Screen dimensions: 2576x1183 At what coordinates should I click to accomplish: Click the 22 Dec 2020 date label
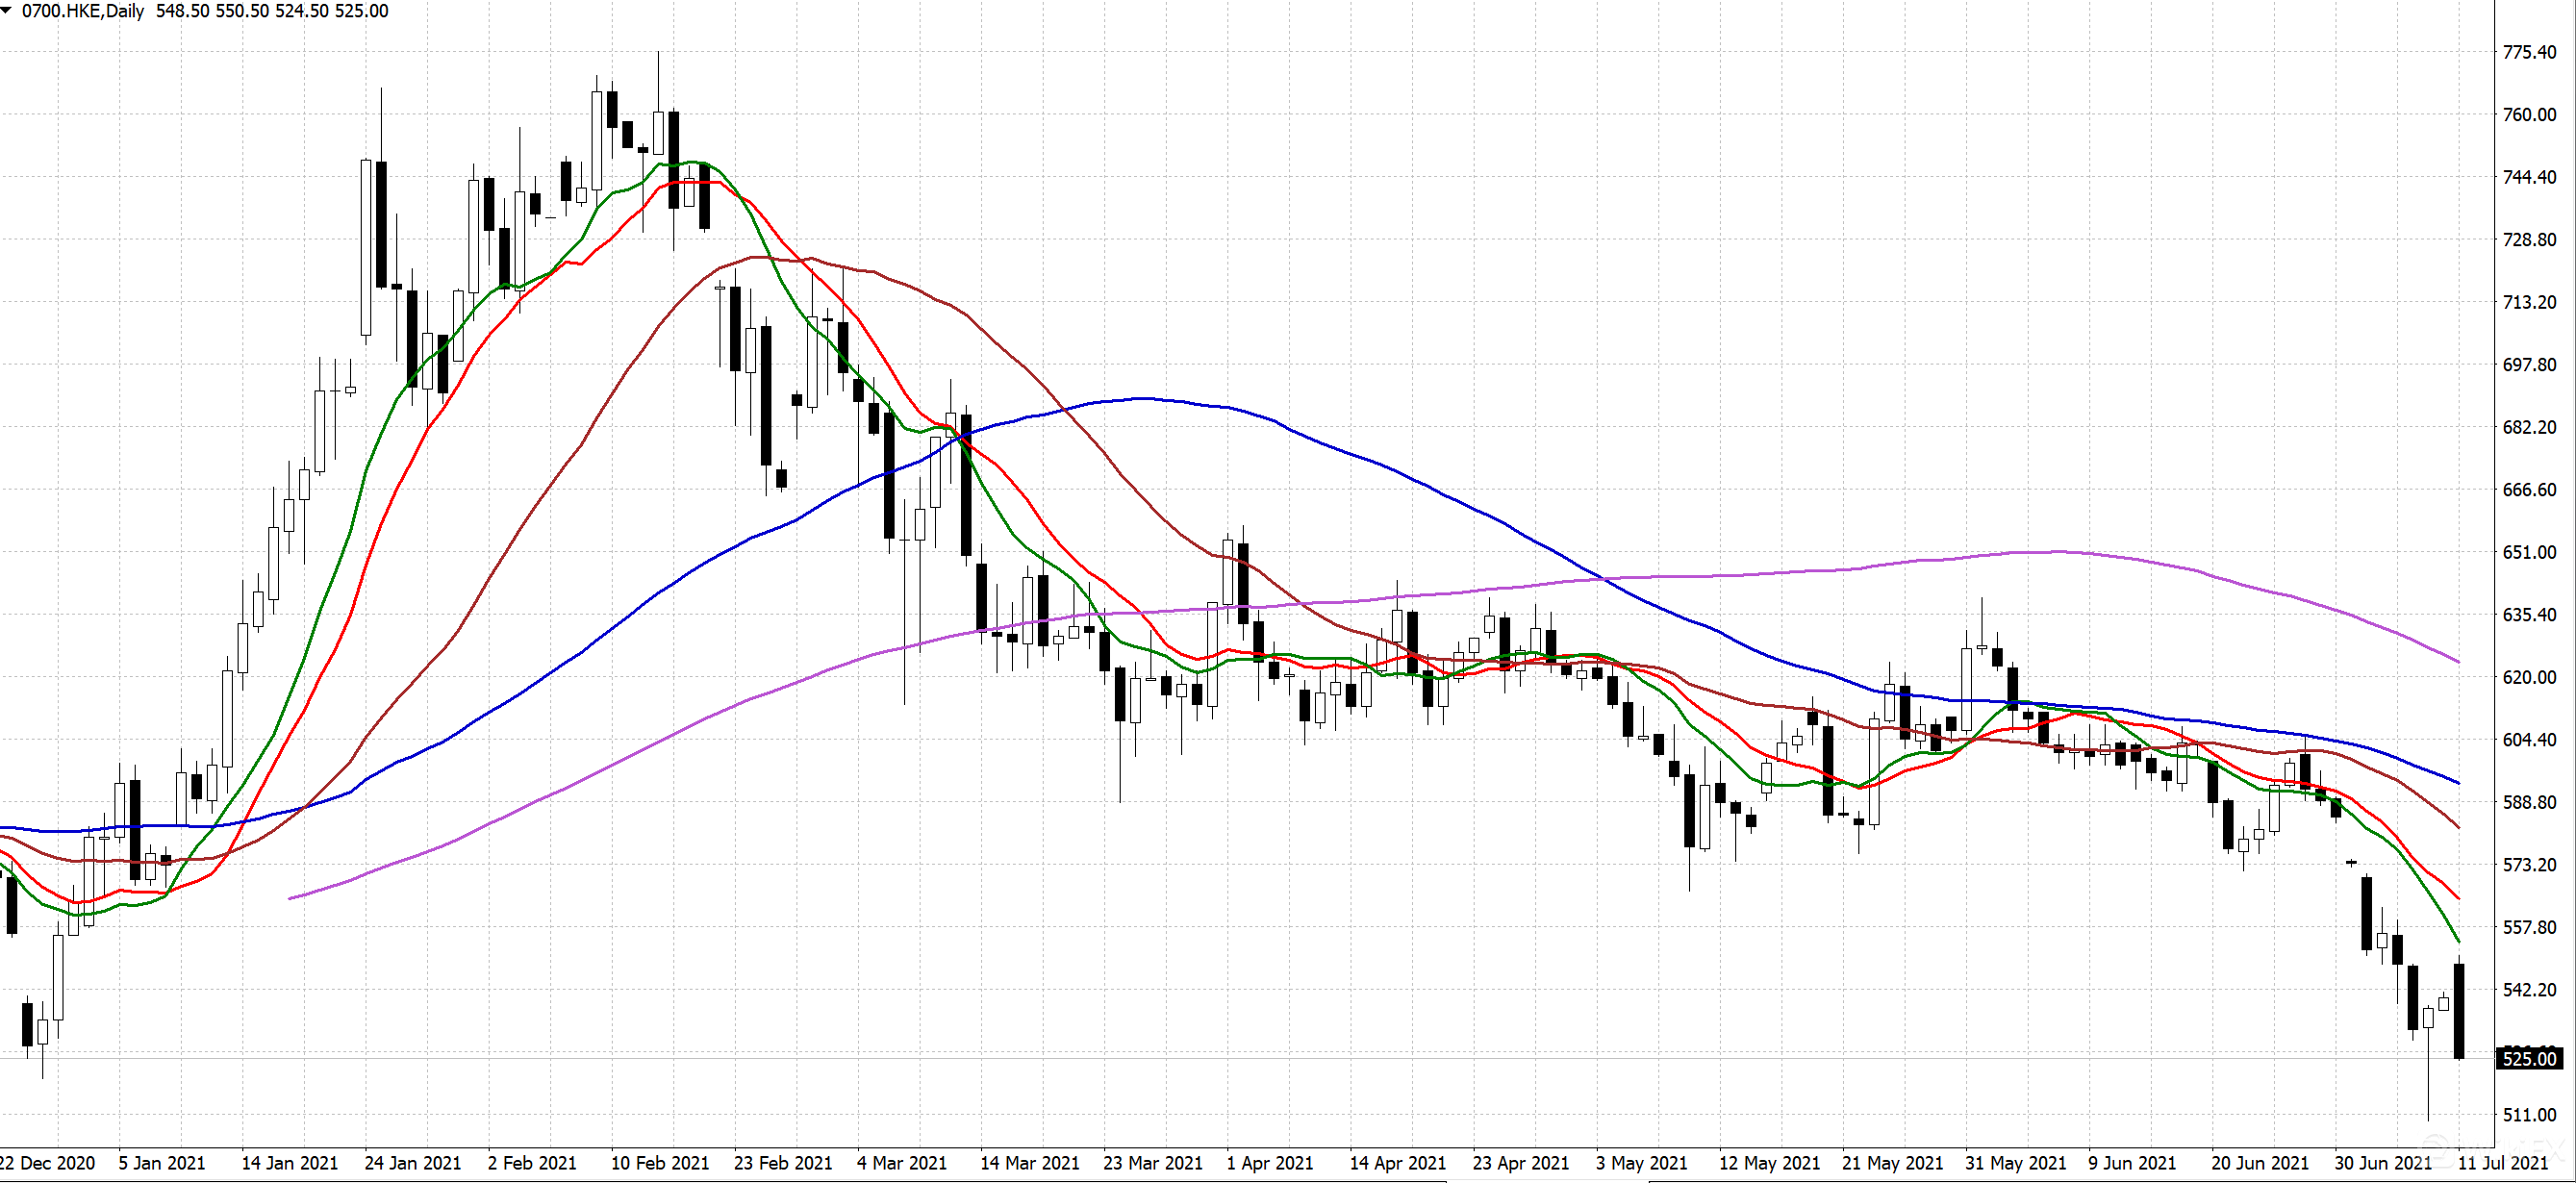[47, 1163]
